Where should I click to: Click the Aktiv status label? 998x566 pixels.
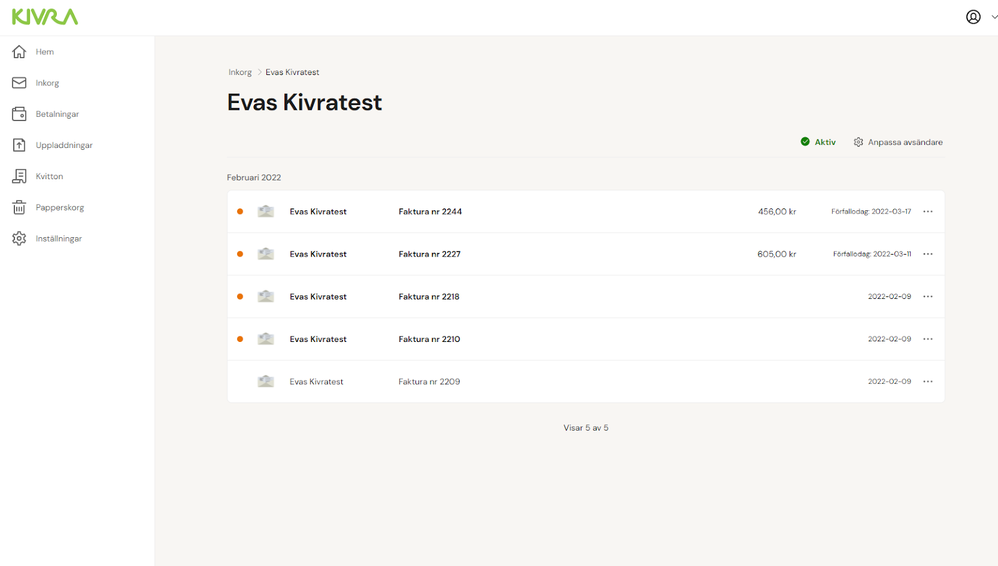tap(825, 142)
